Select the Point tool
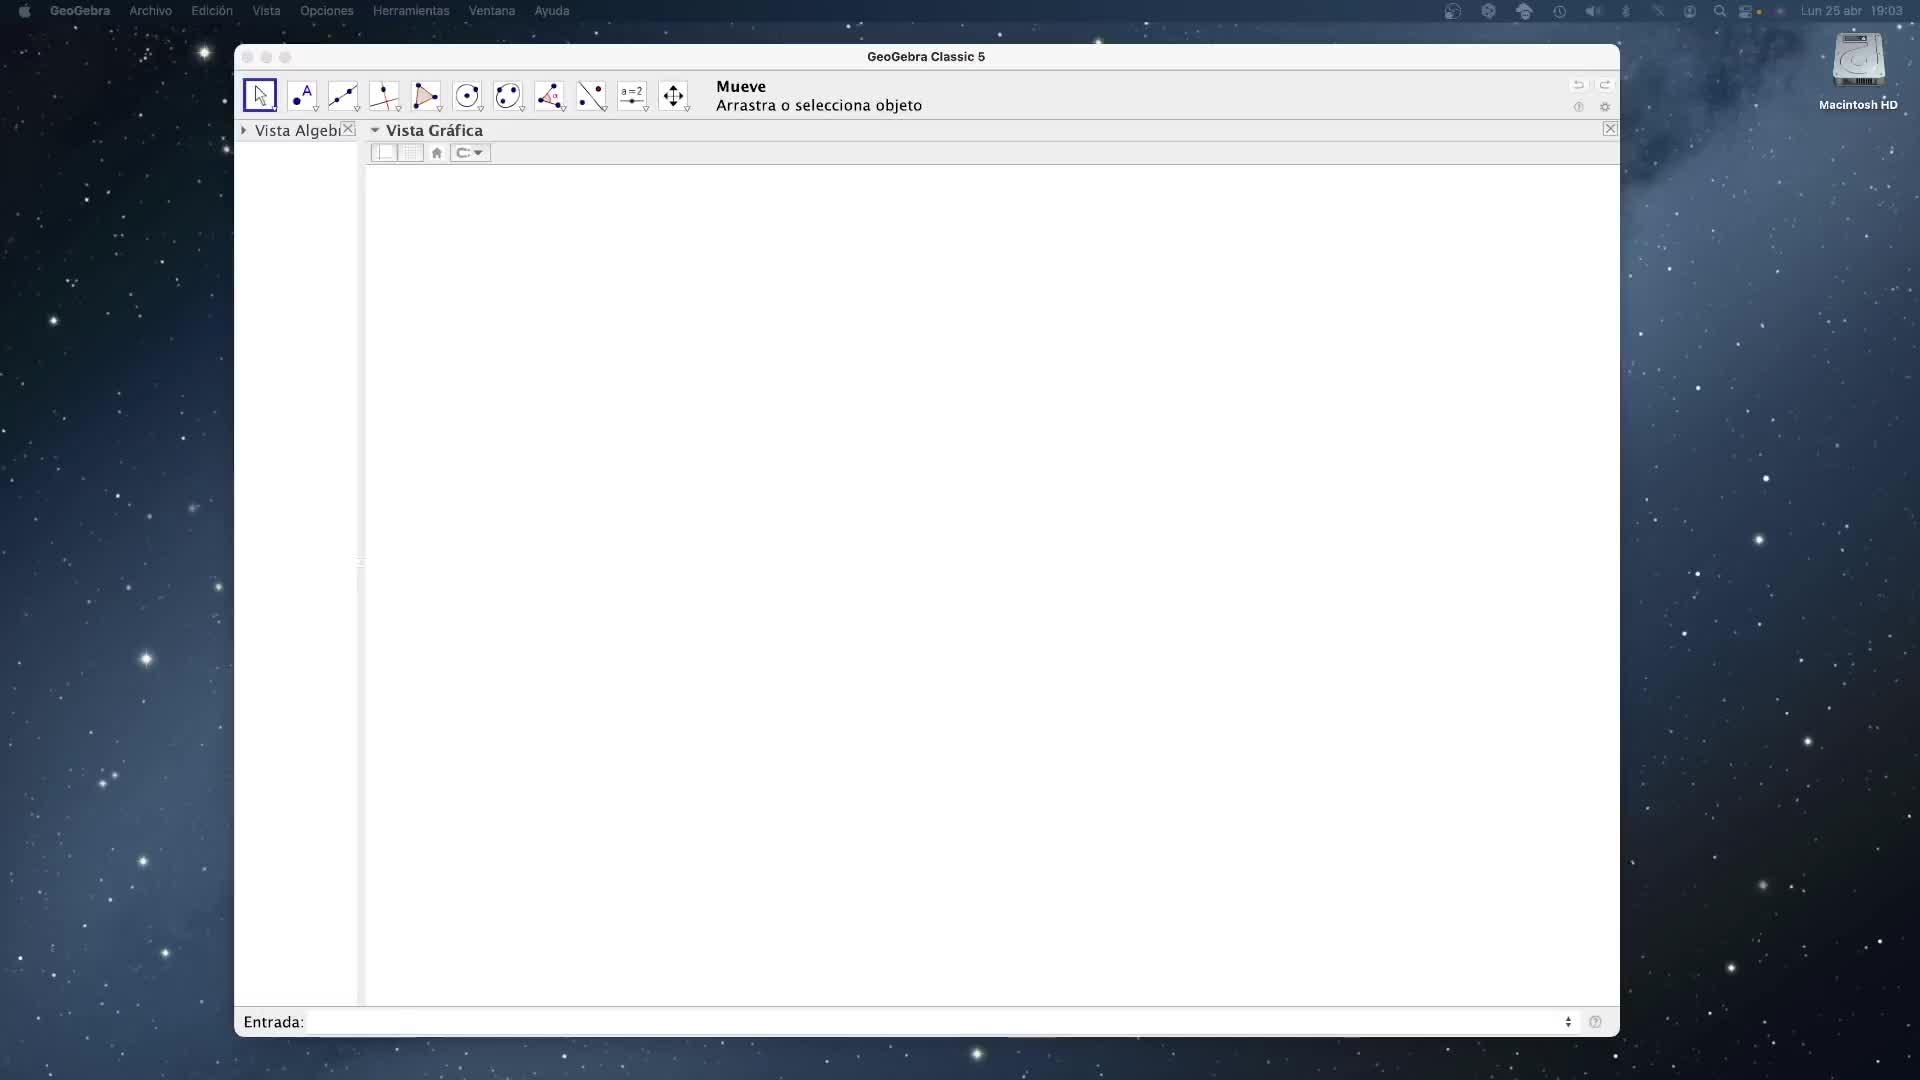The height and width of the screenshot is (1080, 1920). pos(301,96)
